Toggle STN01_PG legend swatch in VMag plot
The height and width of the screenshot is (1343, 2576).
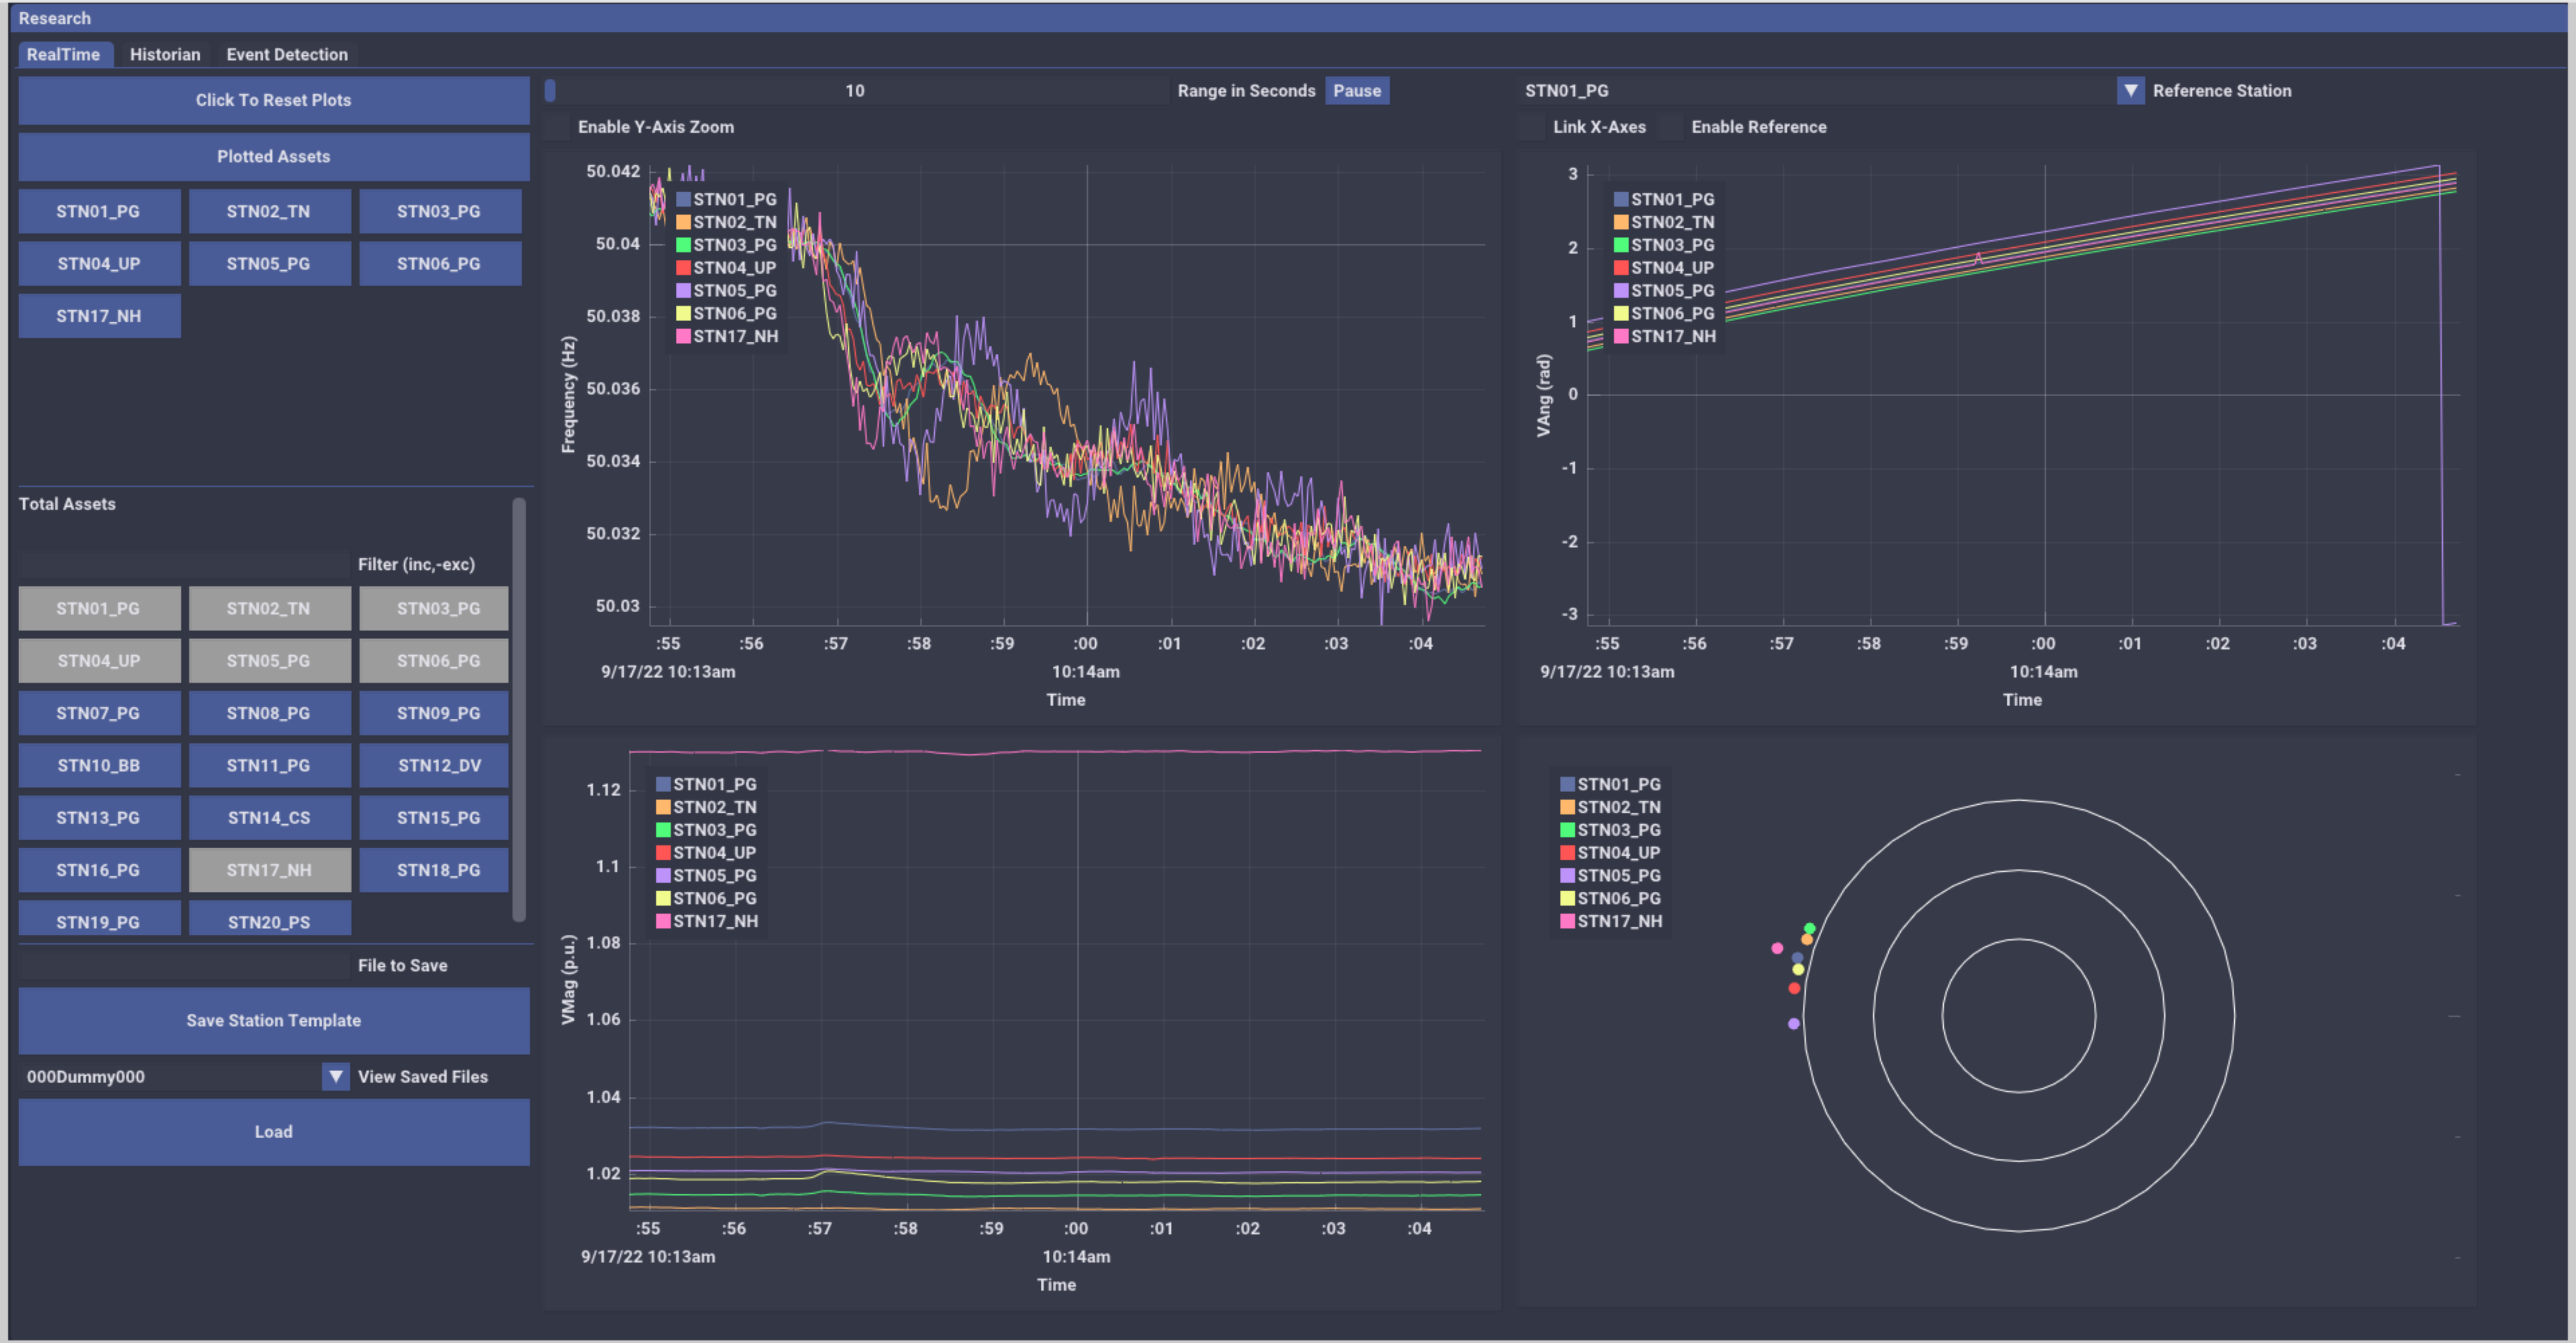coord(663,784)
